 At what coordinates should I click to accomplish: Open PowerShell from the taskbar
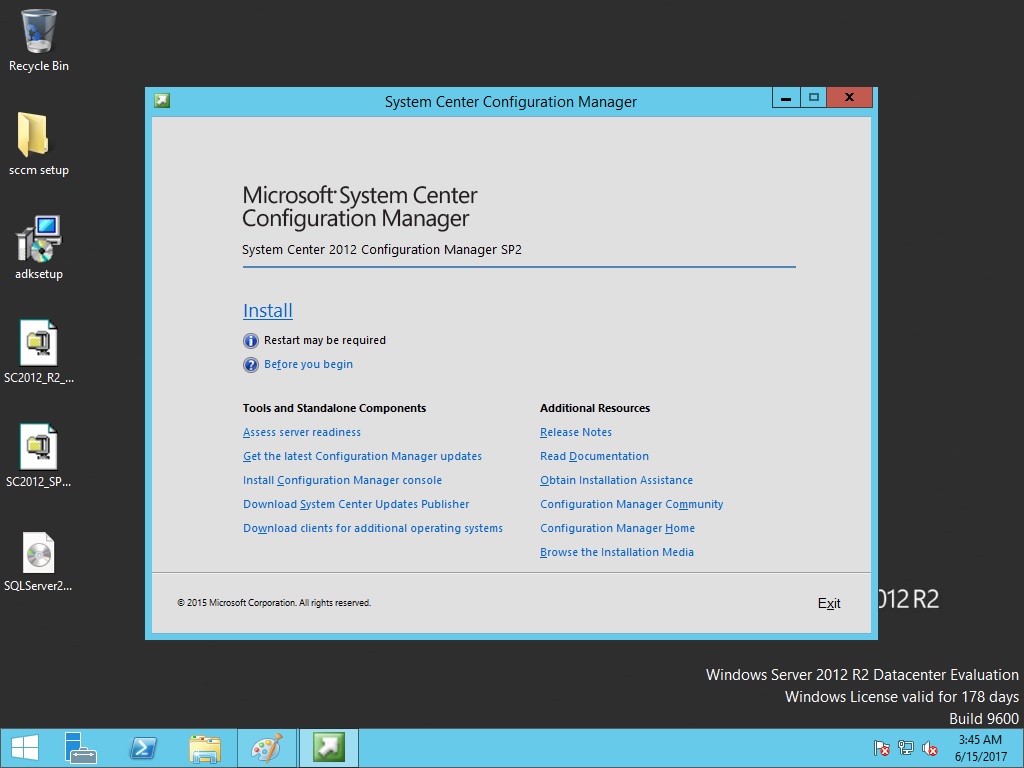pos(143,748)
